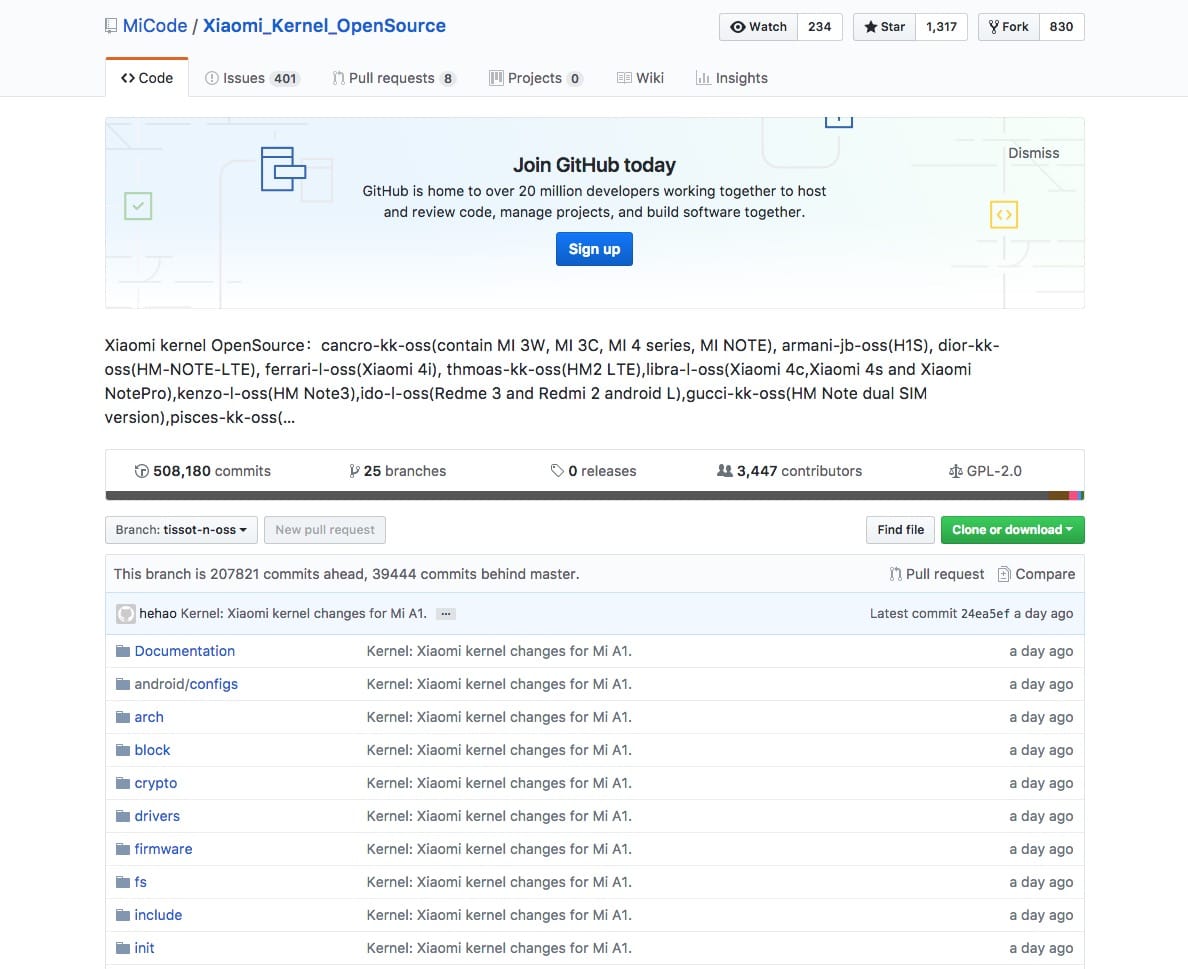Click the folder icon next to arch
Screen dimensions: 1188x969
[x=123, y=717]
